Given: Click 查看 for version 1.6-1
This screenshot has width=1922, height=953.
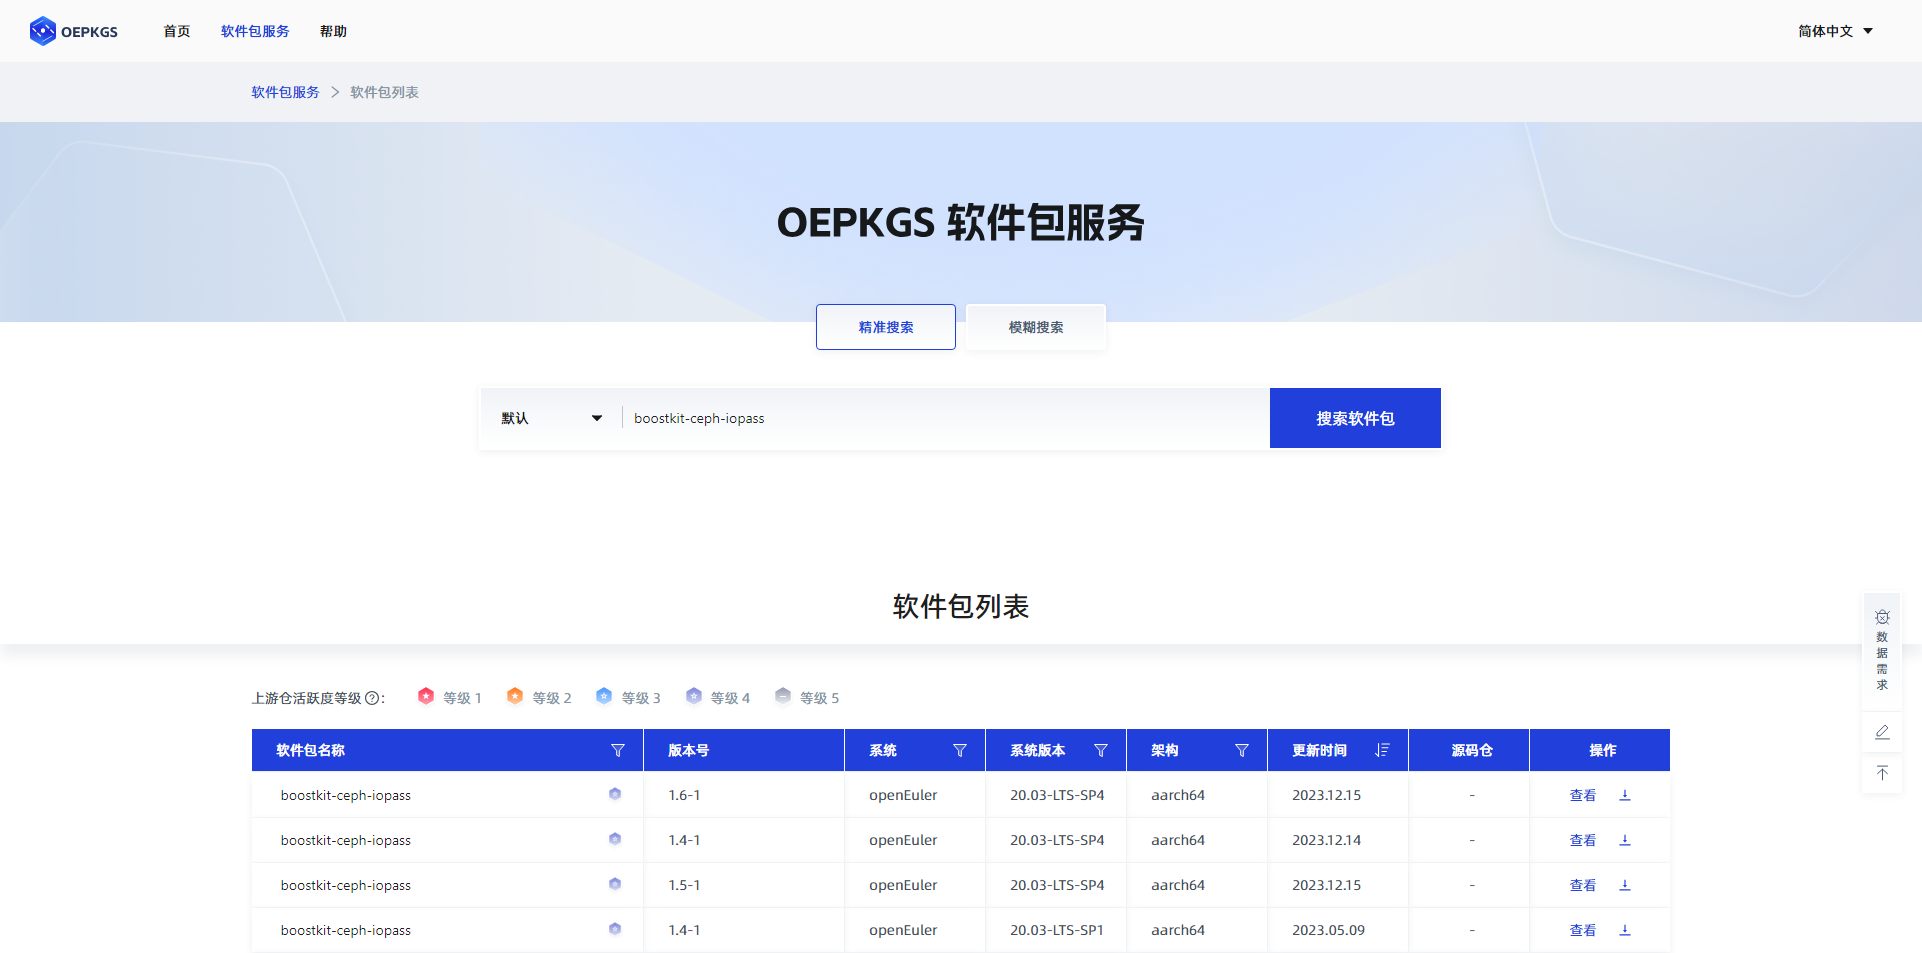Looking at the screenshot, I should 1583,795.
